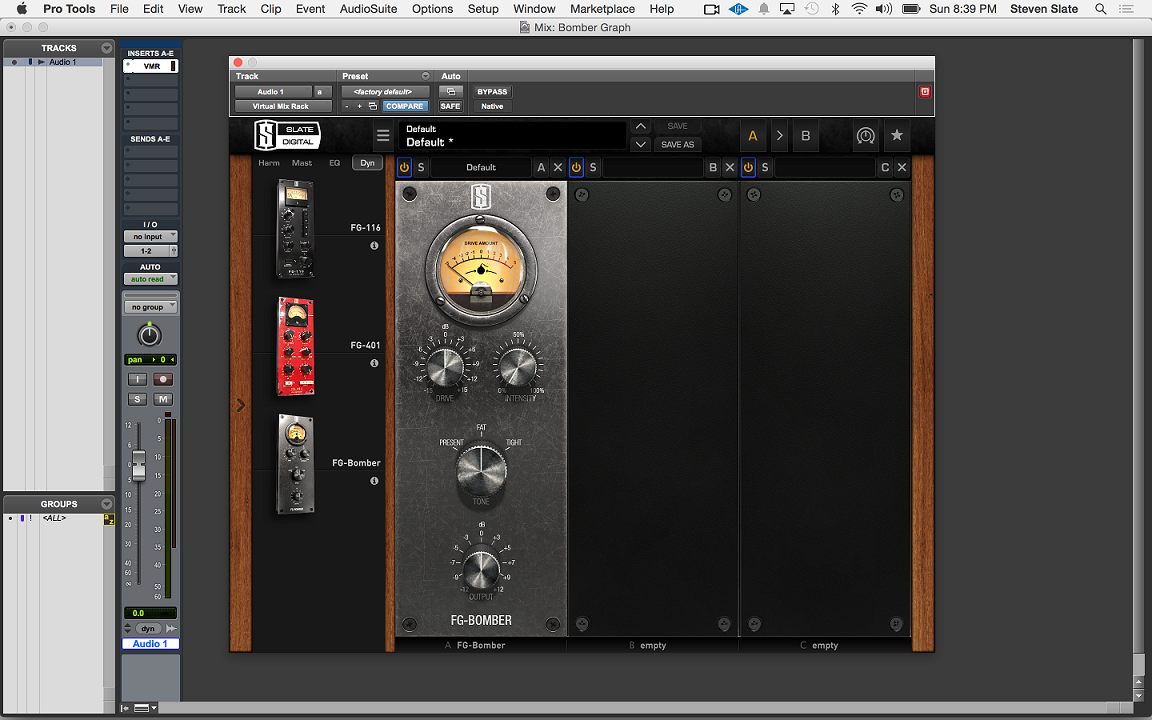This screenshot has height=720, width=1152.
Task: Click the Audio 1 volume fader
Action: click(x=139, y=464)
